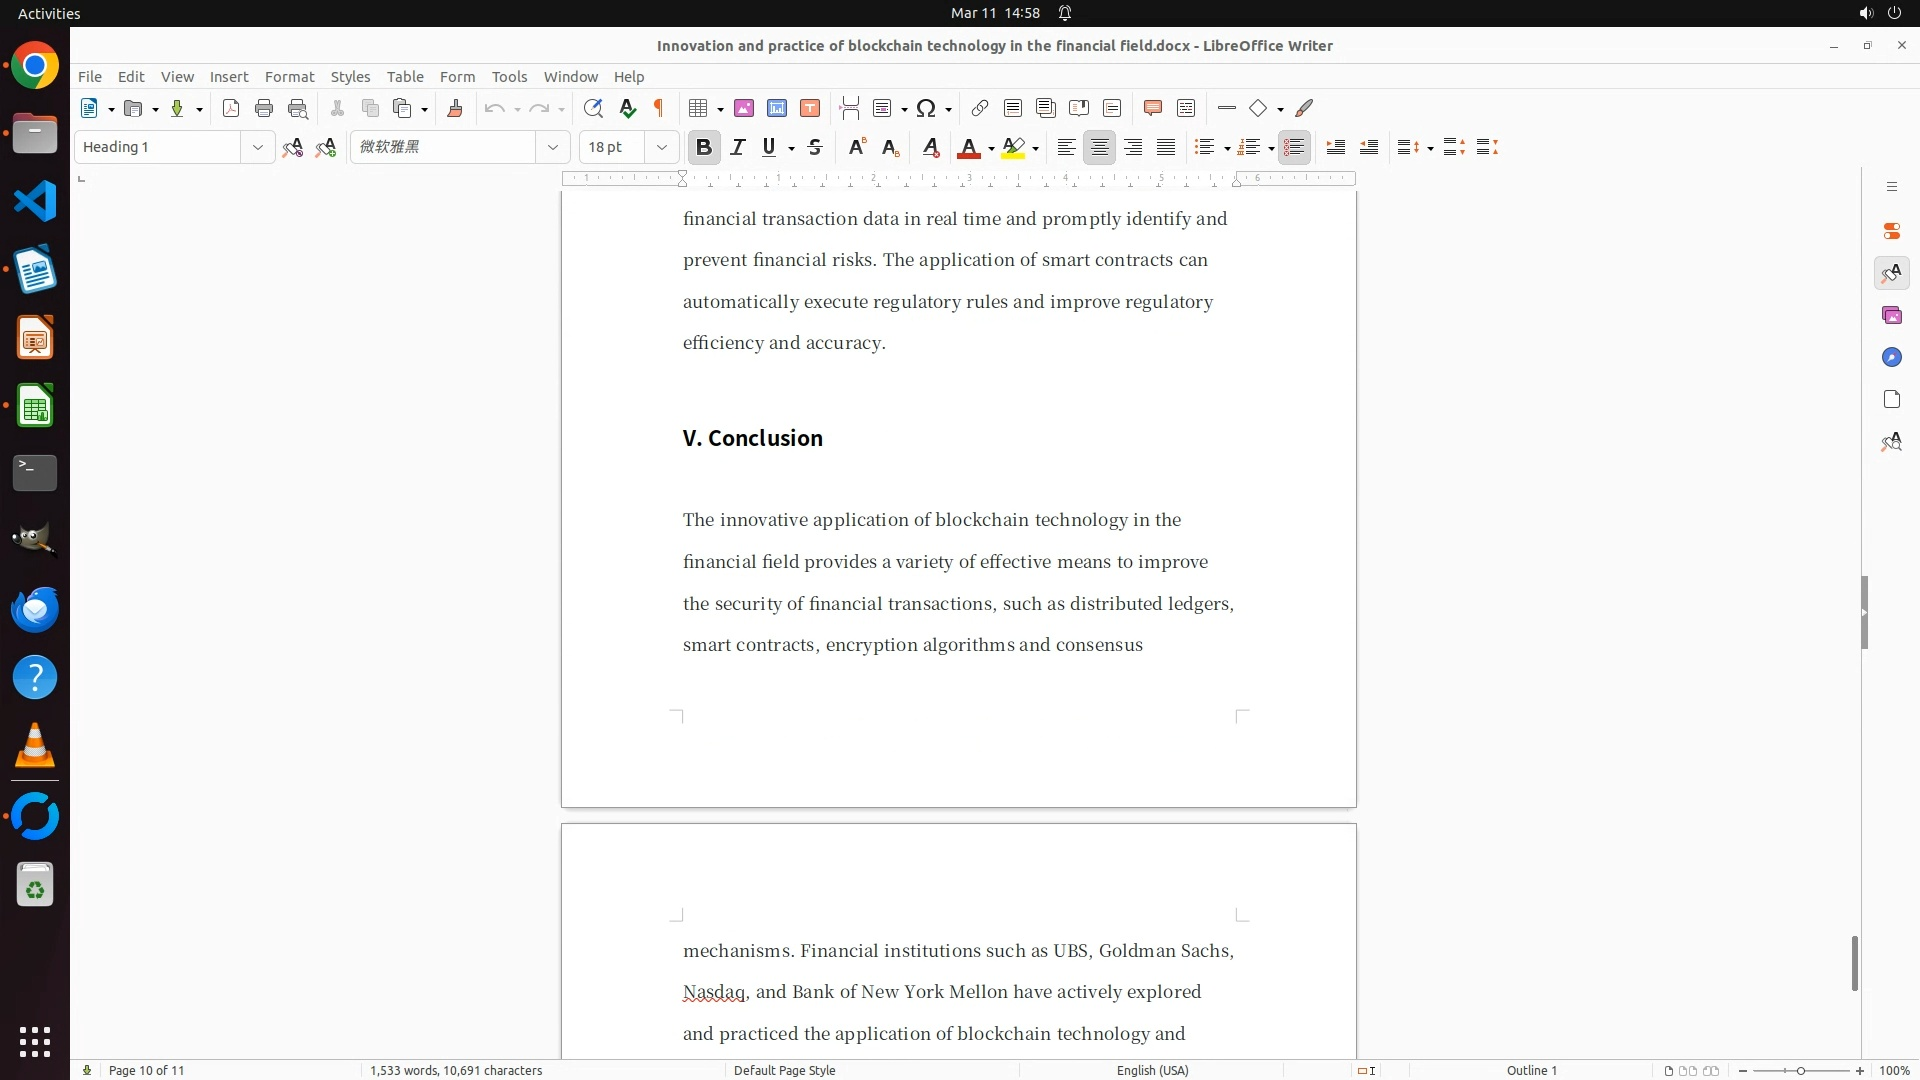
Task: Click the Export as PDF icon
Action: tap(231, 108)
